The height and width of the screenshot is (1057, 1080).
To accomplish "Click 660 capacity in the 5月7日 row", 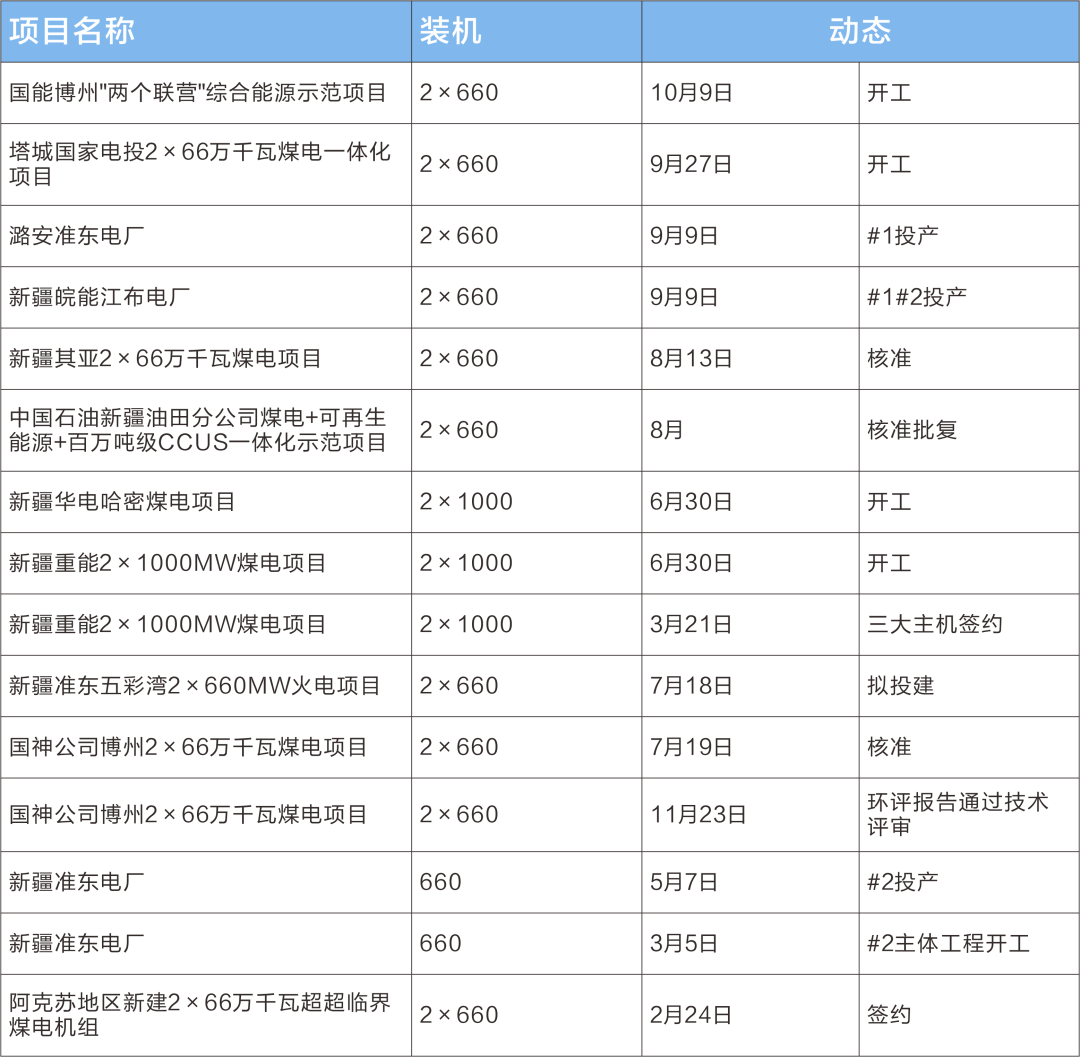I will click(x=527, y=882).
